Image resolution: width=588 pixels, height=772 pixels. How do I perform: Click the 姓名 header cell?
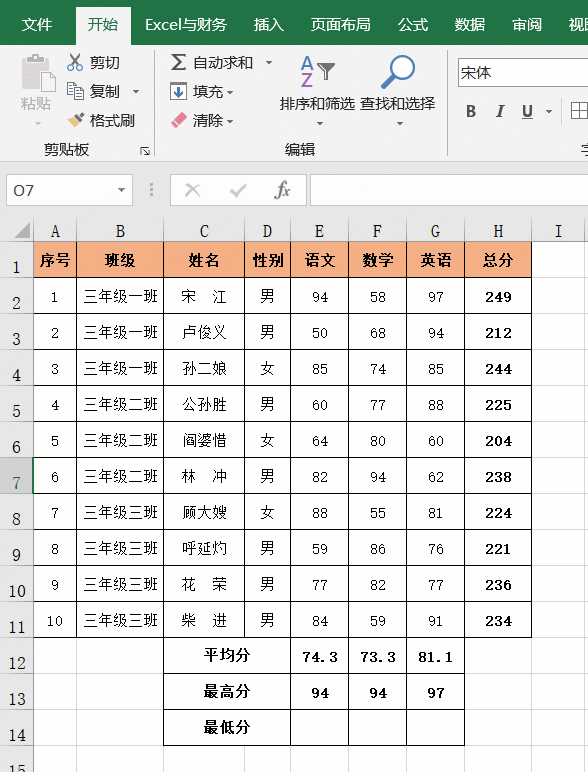pos(204,259)
